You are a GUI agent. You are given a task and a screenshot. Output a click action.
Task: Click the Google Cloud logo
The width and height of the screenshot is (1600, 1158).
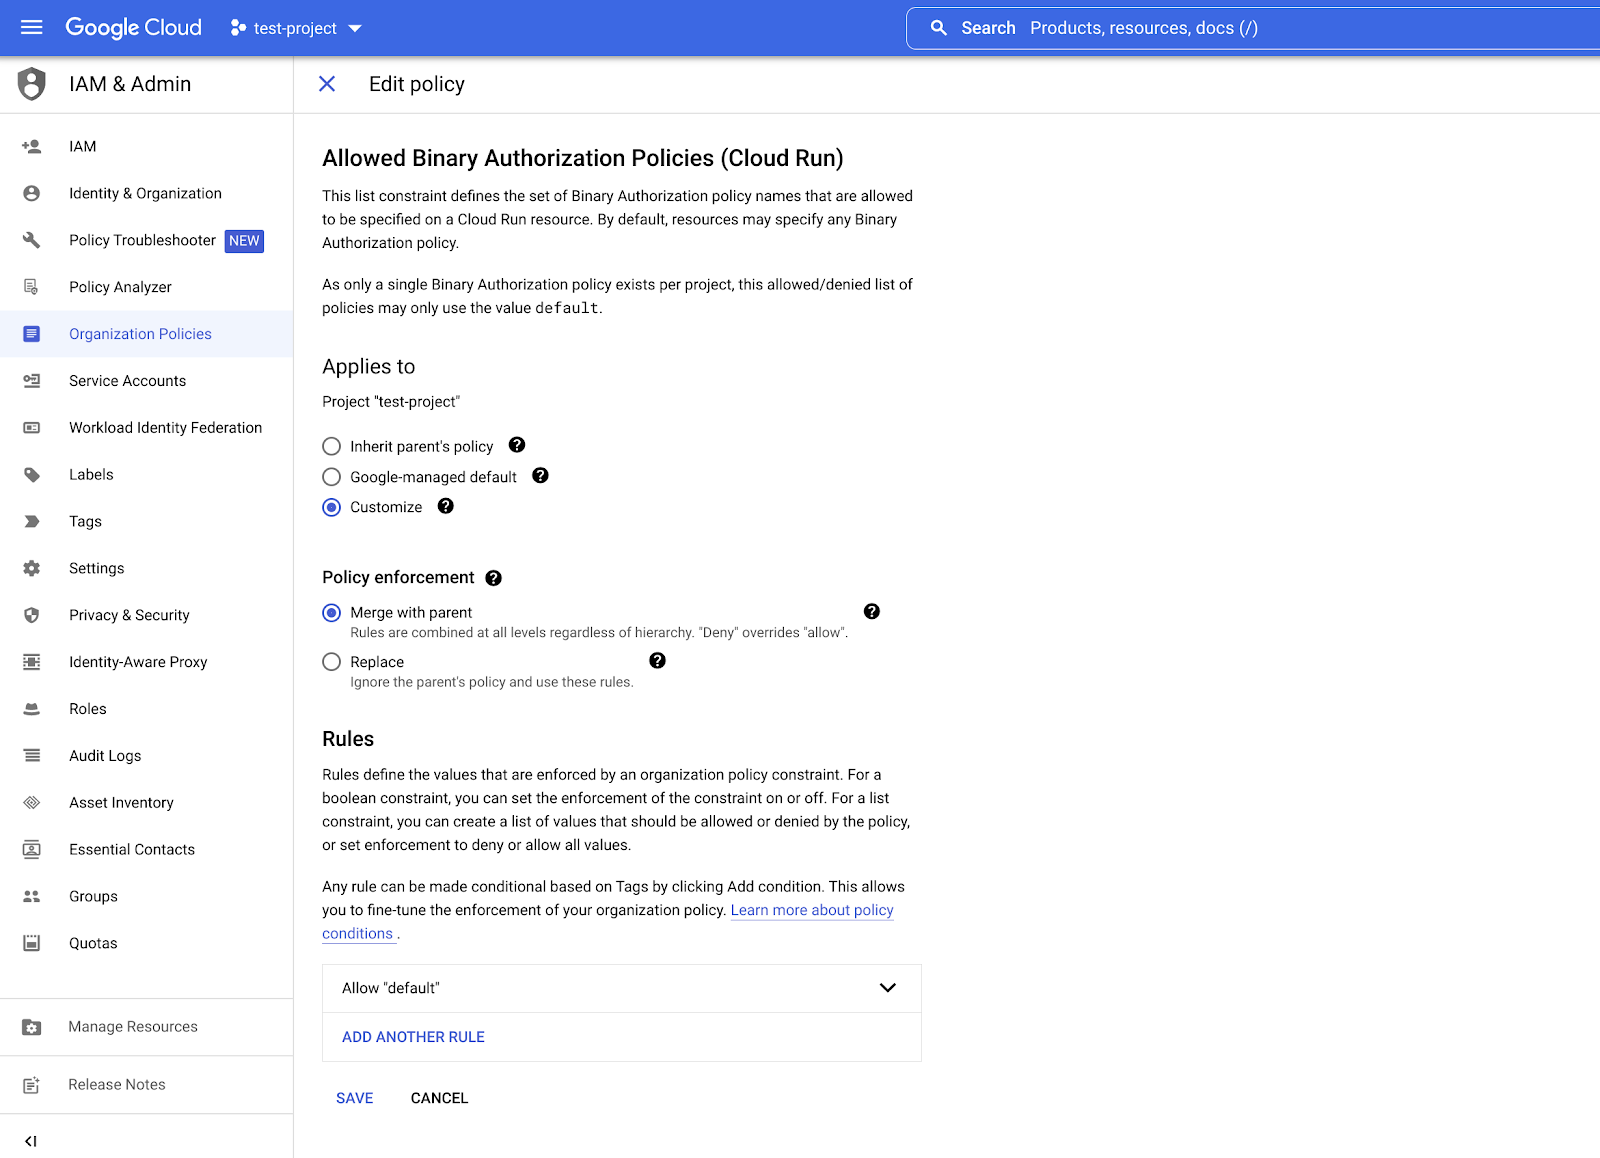pyautogui.click(x=133, y=27)
